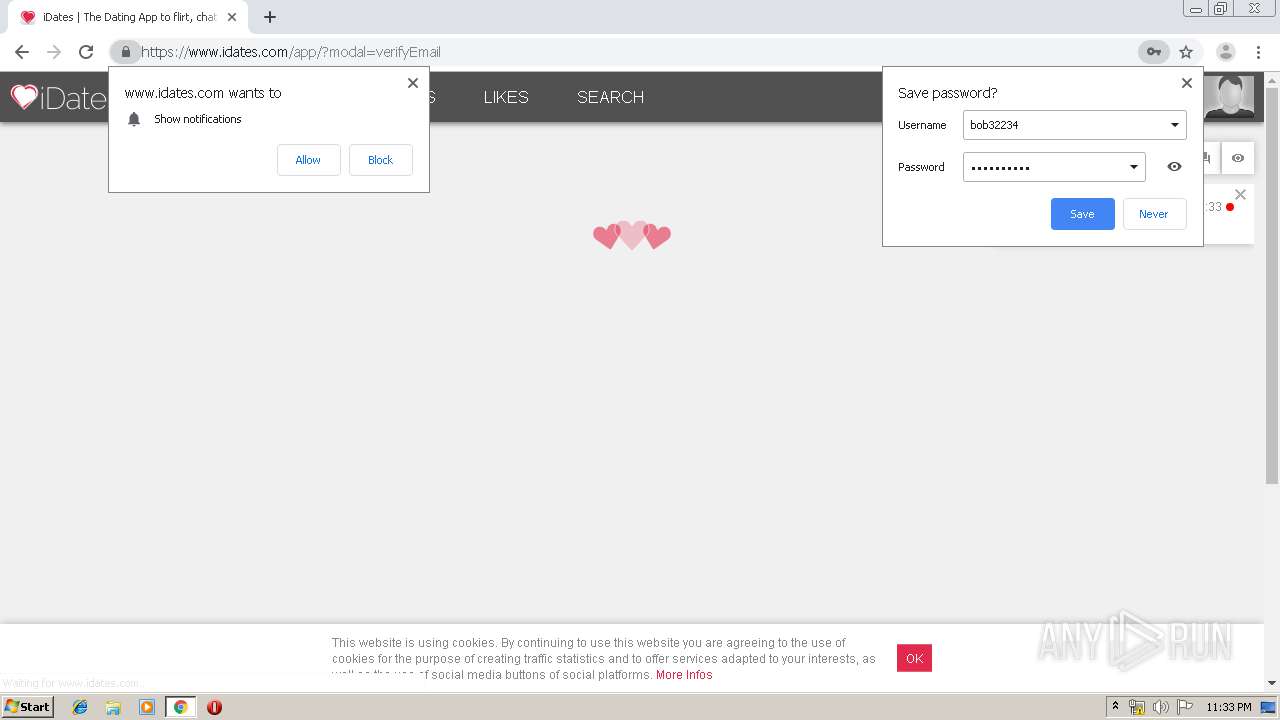Image resolution: width=1280 pixels, height=720 pixels.
Task: Open Windows Explorer folder in taskbar
Action: click(113, 707)
